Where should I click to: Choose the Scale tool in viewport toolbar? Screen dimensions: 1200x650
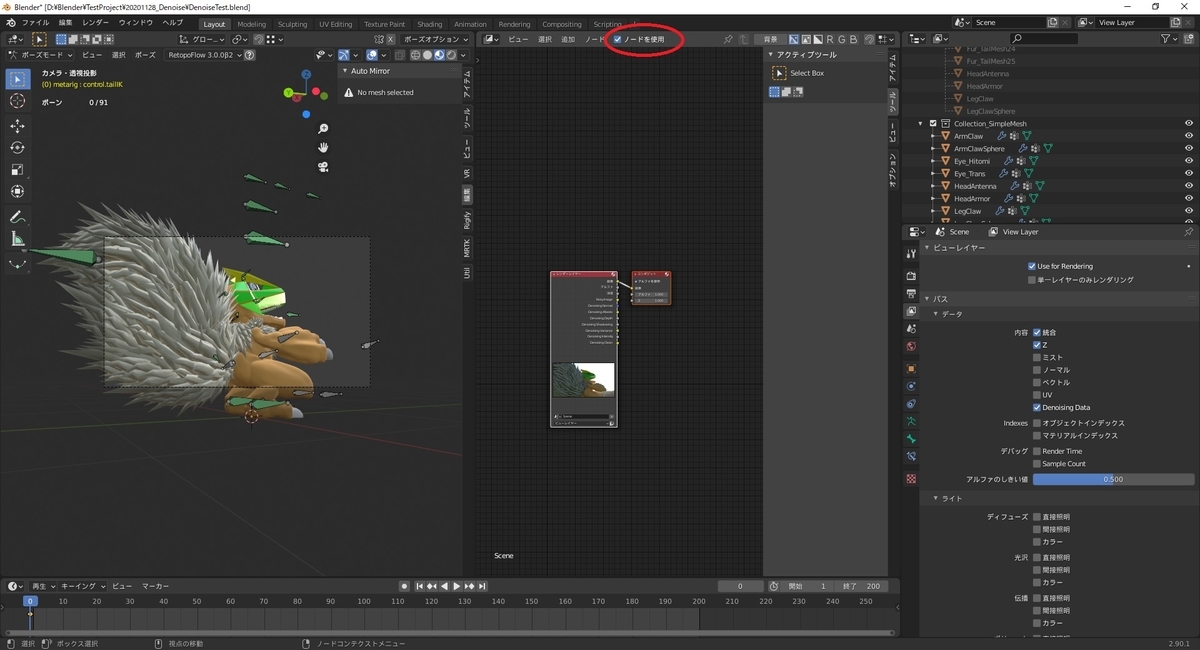click(18, 170)
